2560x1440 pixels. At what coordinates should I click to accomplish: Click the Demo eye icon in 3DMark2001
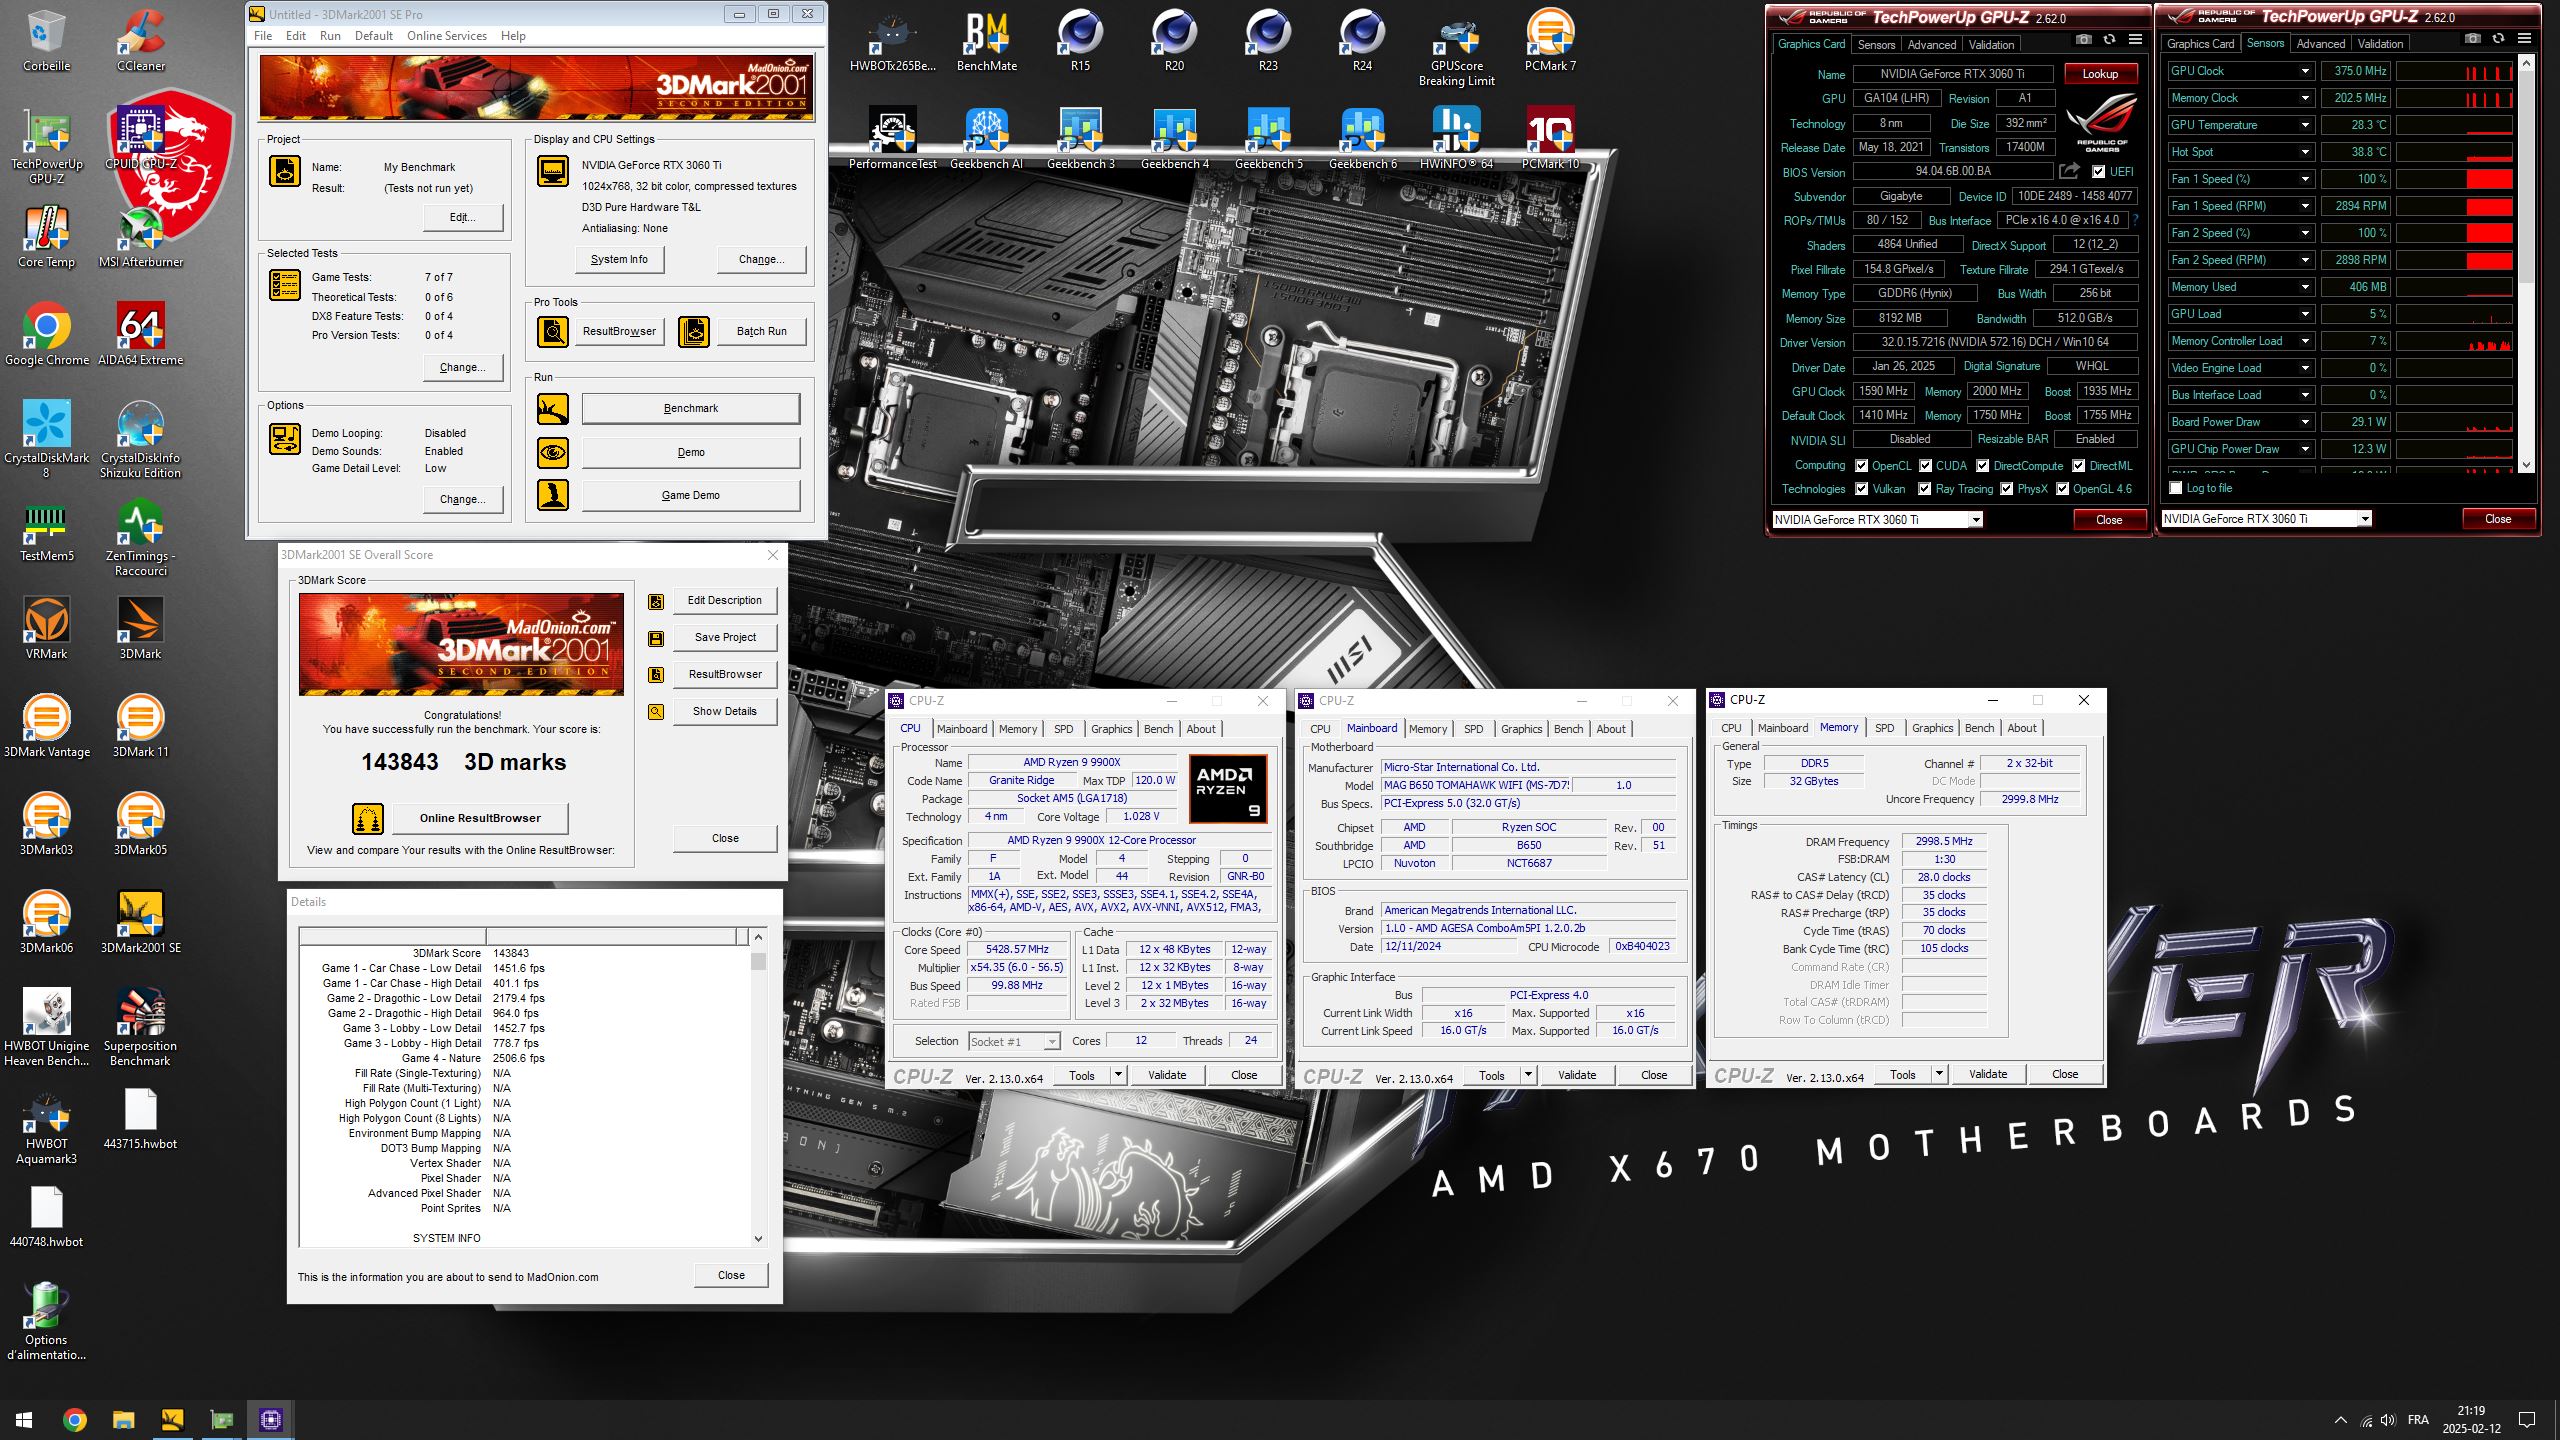point(553,453)
